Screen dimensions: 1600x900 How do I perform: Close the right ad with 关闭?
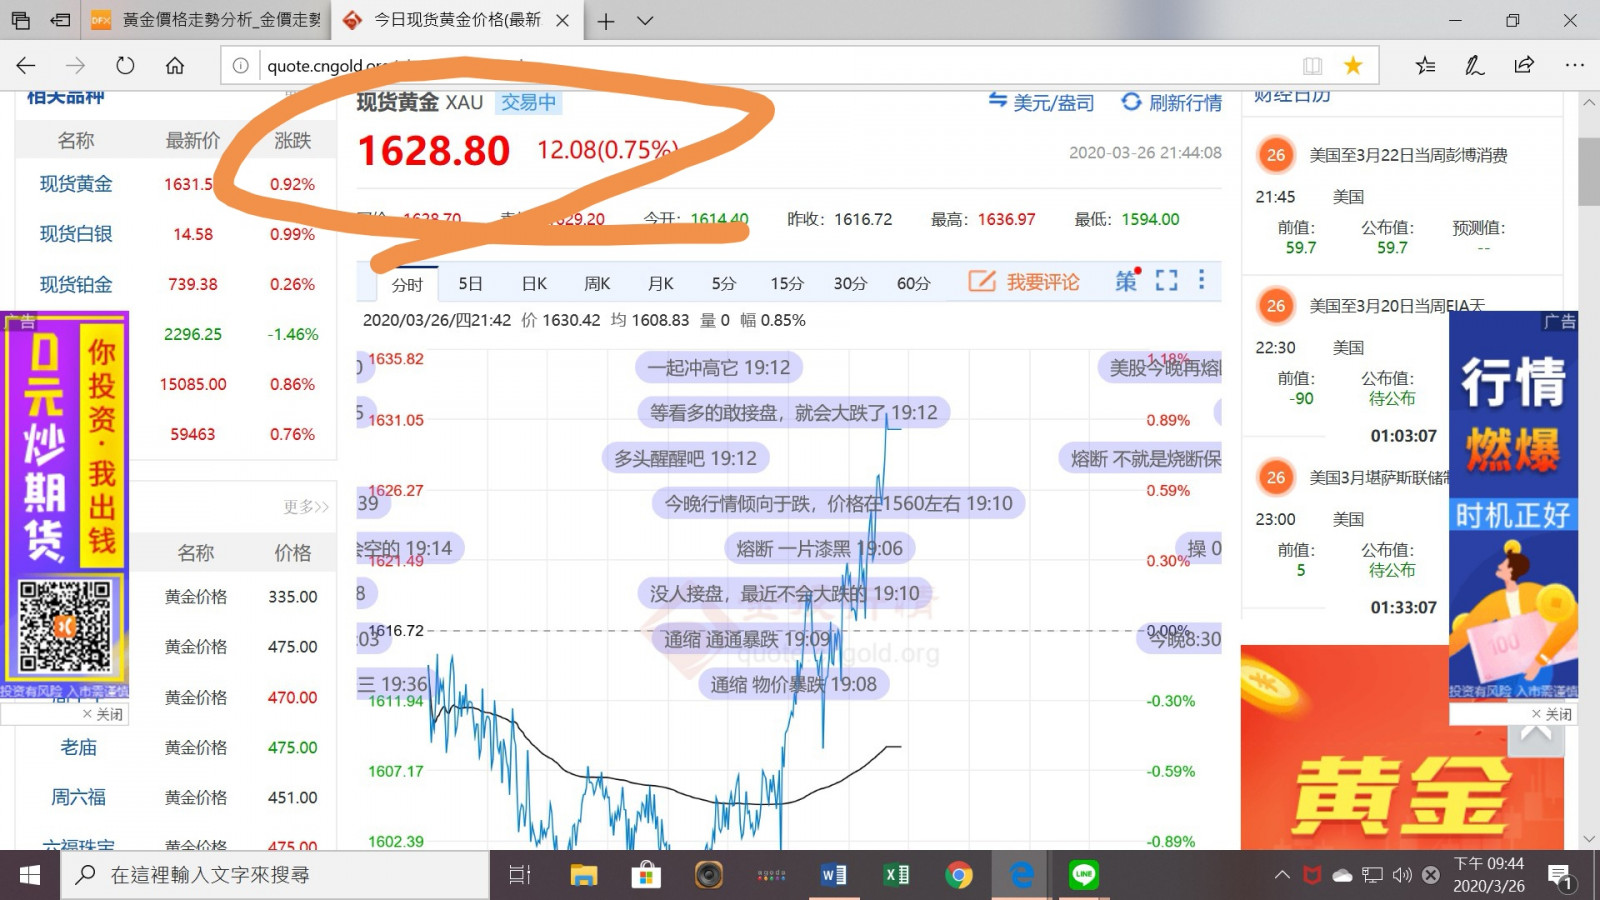pyautogui.click(x=1552, y=714)
